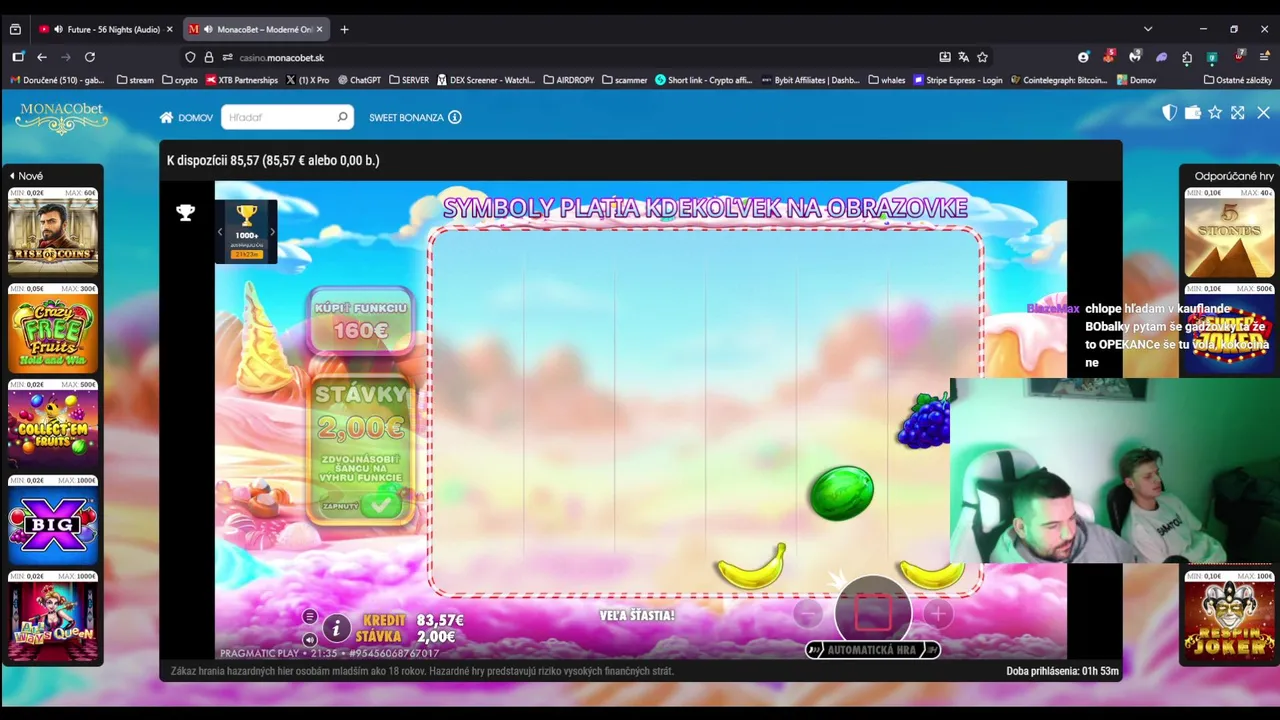Open a new browser tab
The height and width of the screenshot is (720, 1280).
(x=344, y=29)
